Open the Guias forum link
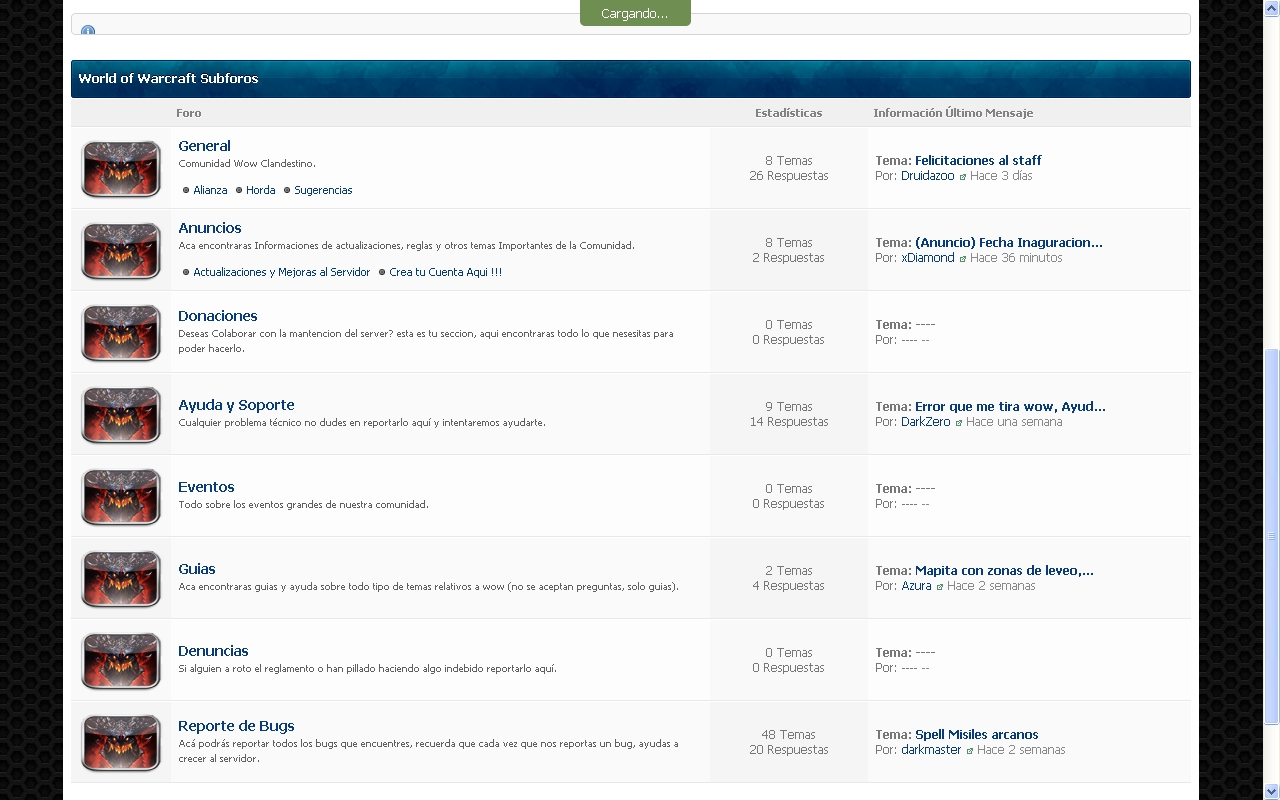This screenshot has height=800, width=1280. point(197,569)
